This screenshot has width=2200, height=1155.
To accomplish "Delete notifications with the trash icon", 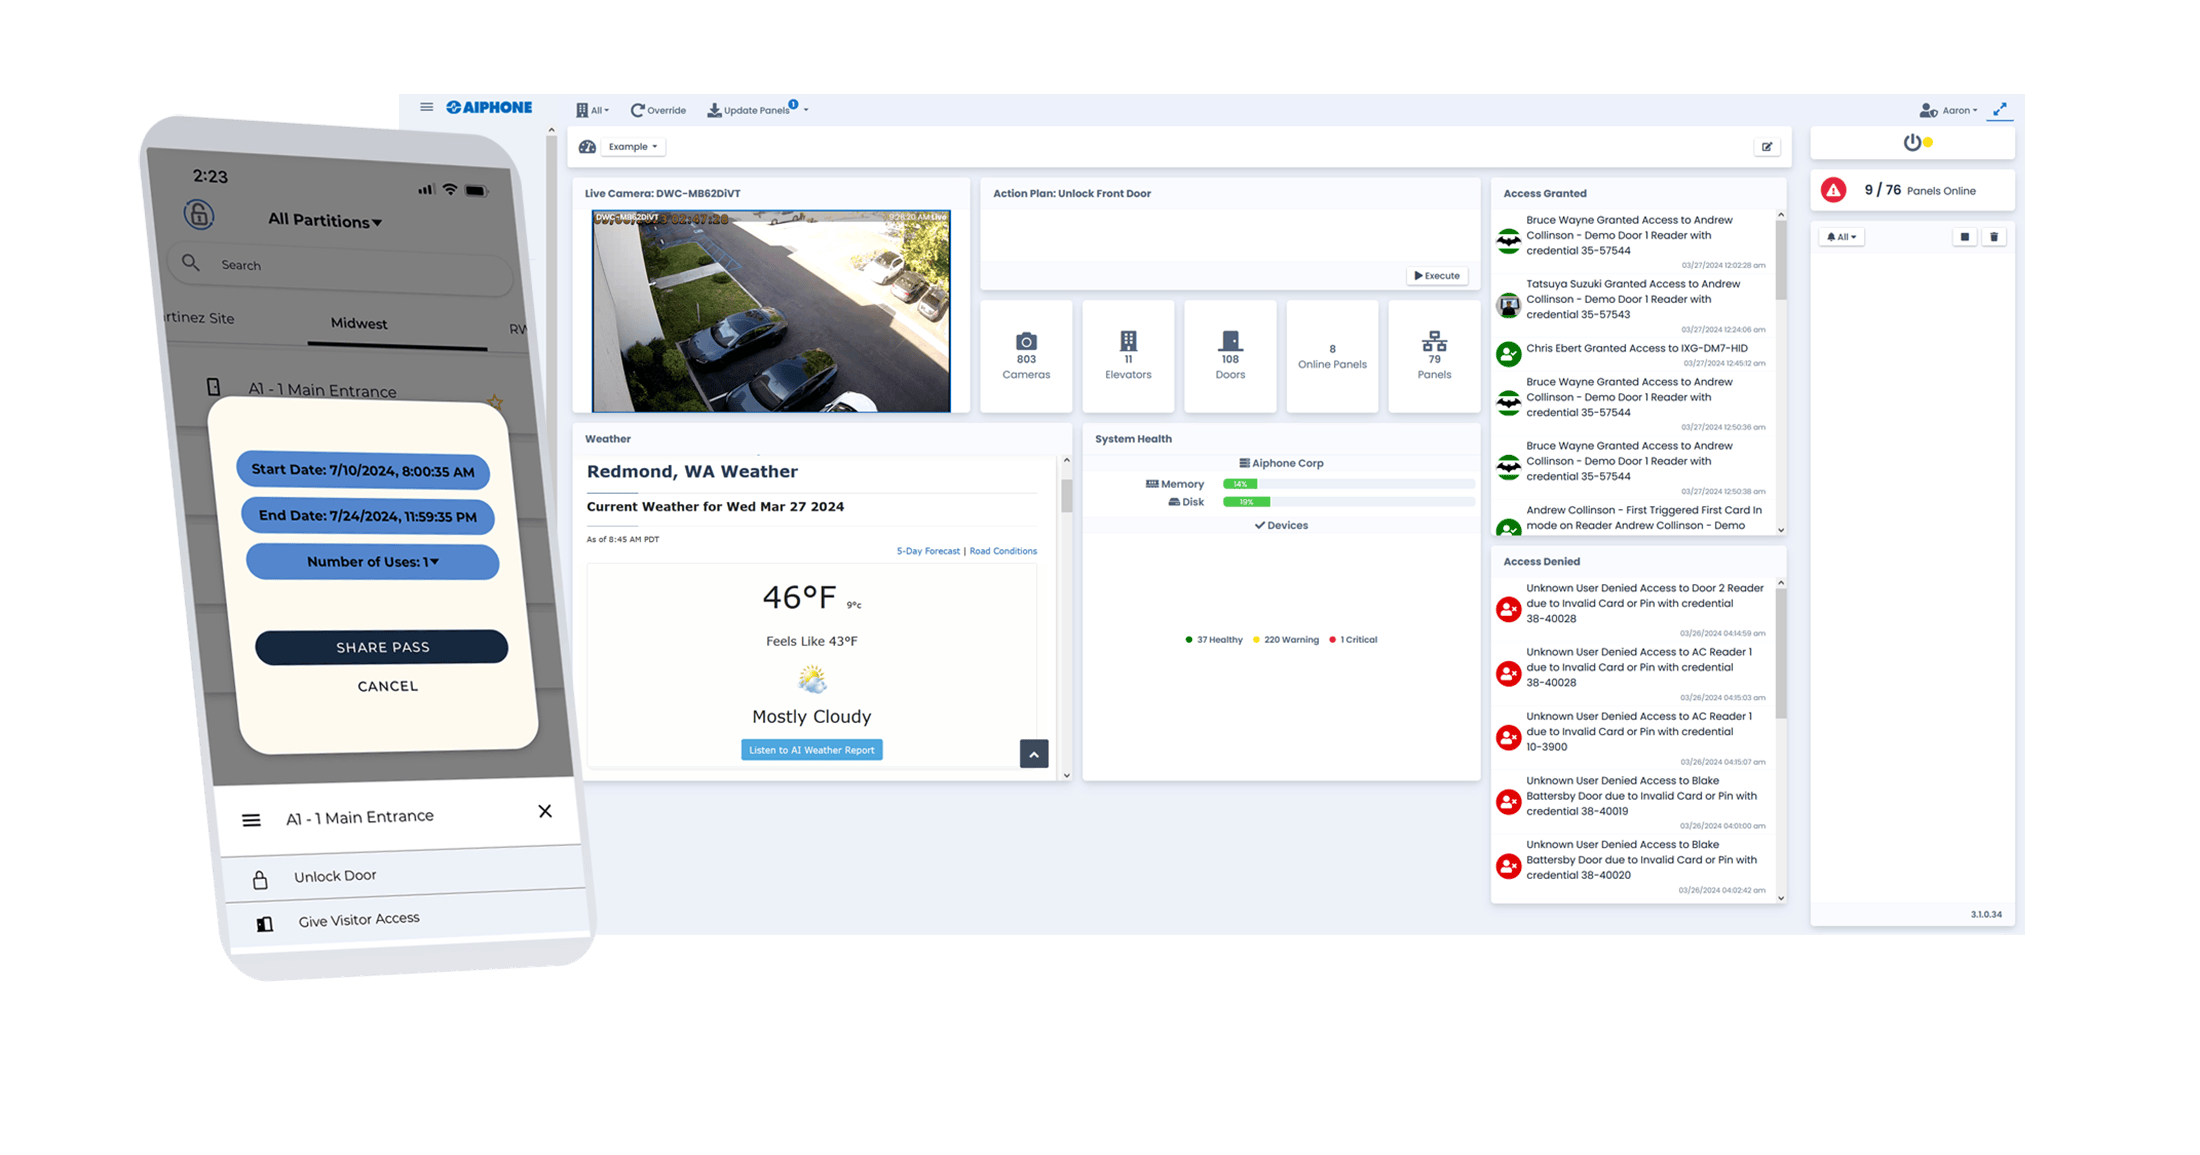I will (1994, 237).
